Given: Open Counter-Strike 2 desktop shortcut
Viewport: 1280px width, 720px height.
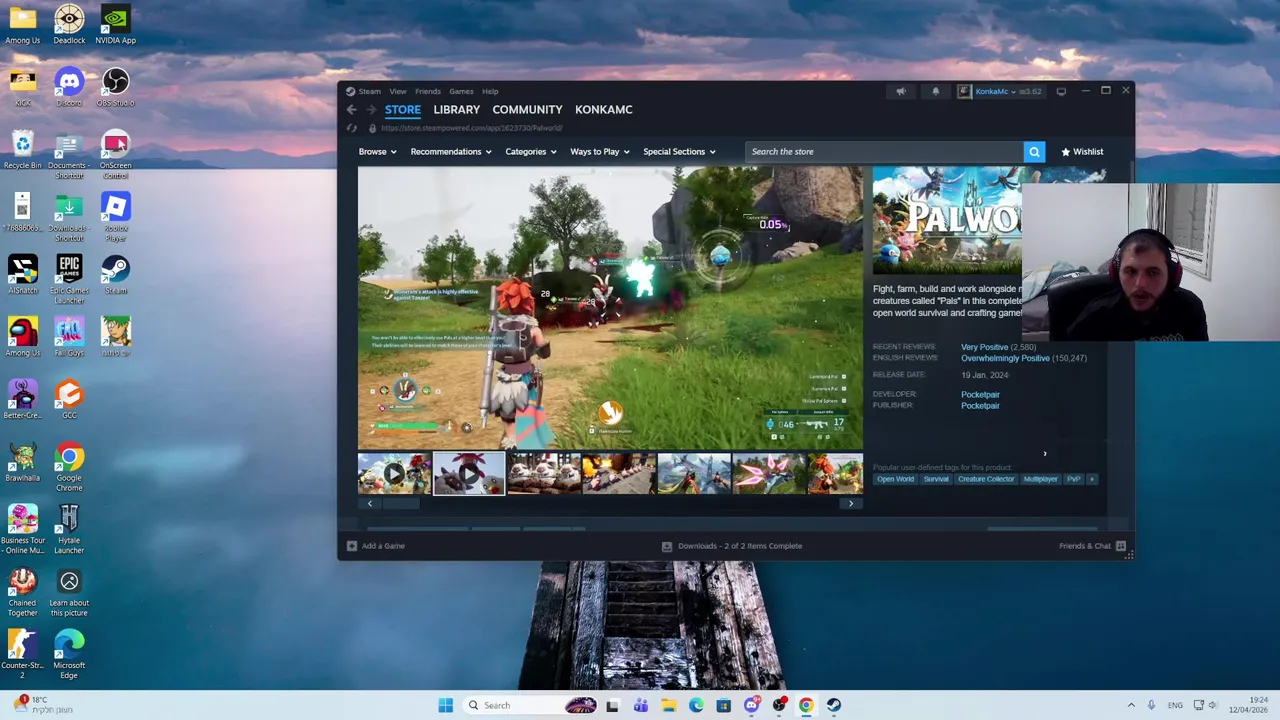Looking at the screenshot, I should pyautogui.click(x=22, y=654).
